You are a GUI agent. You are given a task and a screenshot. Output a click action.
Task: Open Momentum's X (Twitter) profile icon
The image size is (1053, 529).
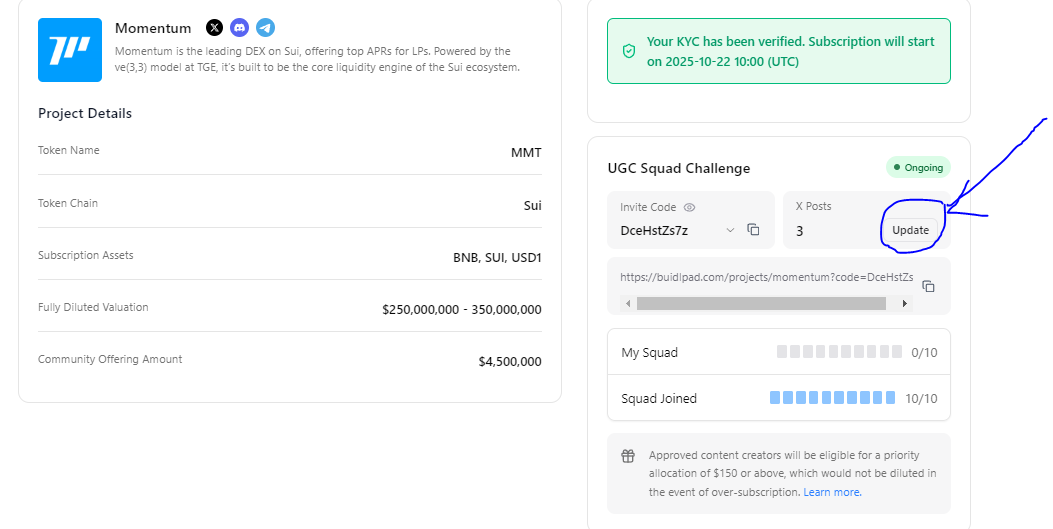(214, 28)
